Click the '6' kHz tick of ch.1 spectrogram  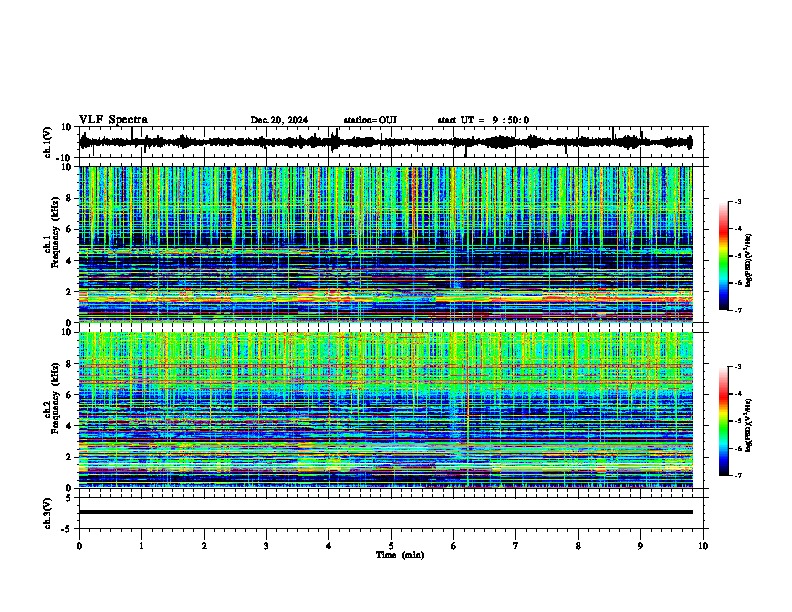click(70, 229)
